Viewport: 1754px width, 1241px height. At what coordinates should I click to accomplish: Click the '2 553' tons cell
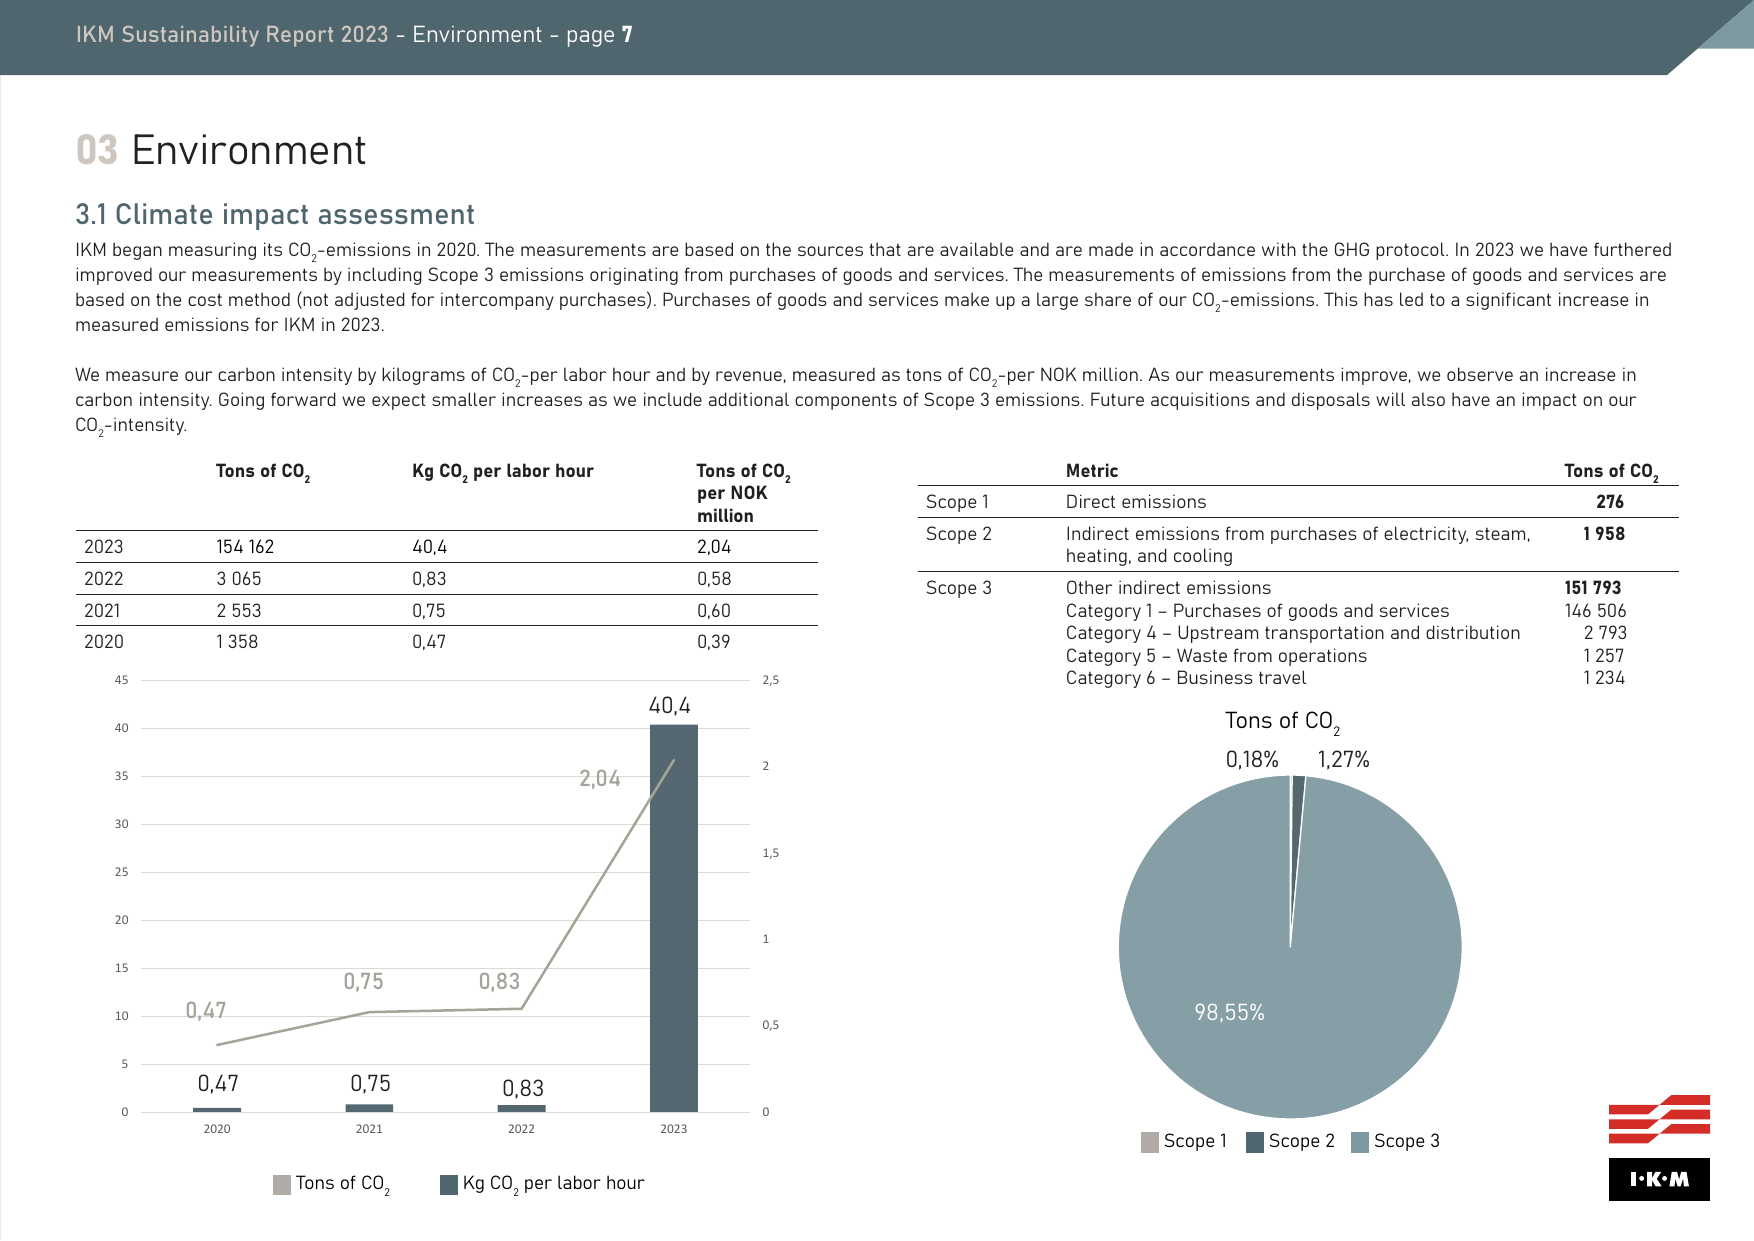(x=239, y=611)
